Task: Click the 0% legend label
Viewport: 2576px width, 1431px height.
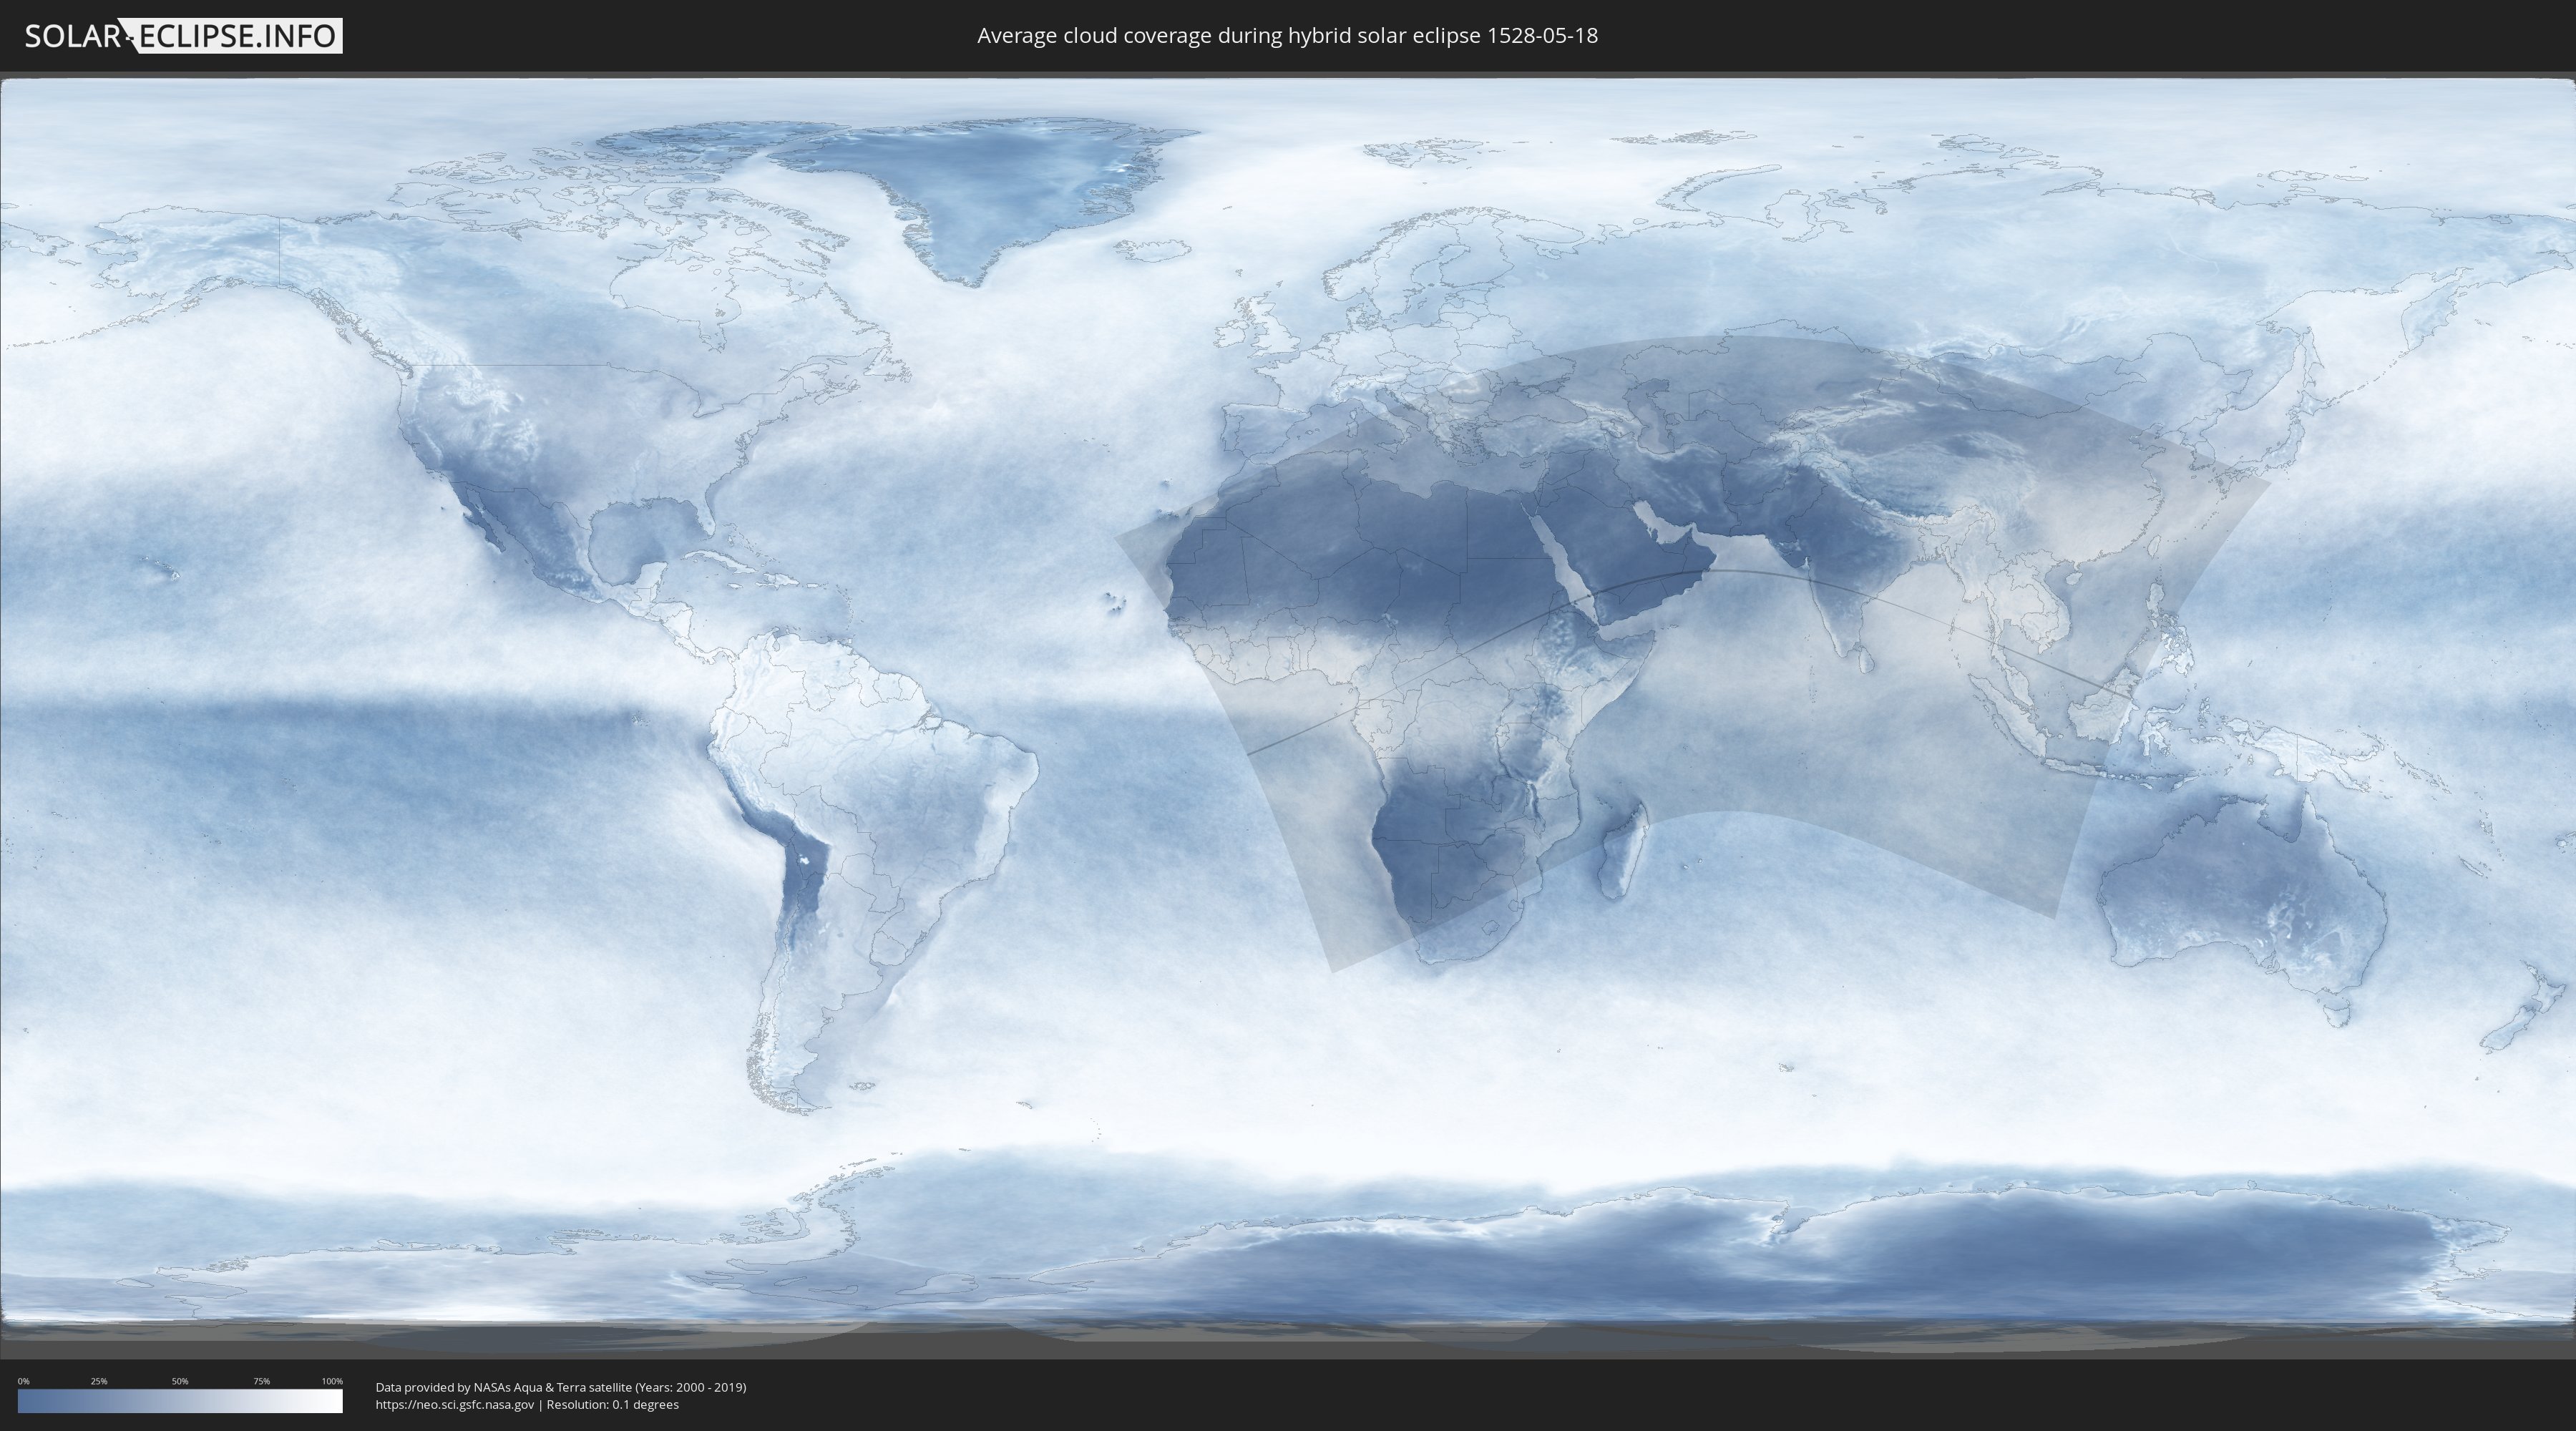Action: (24, 1381)
